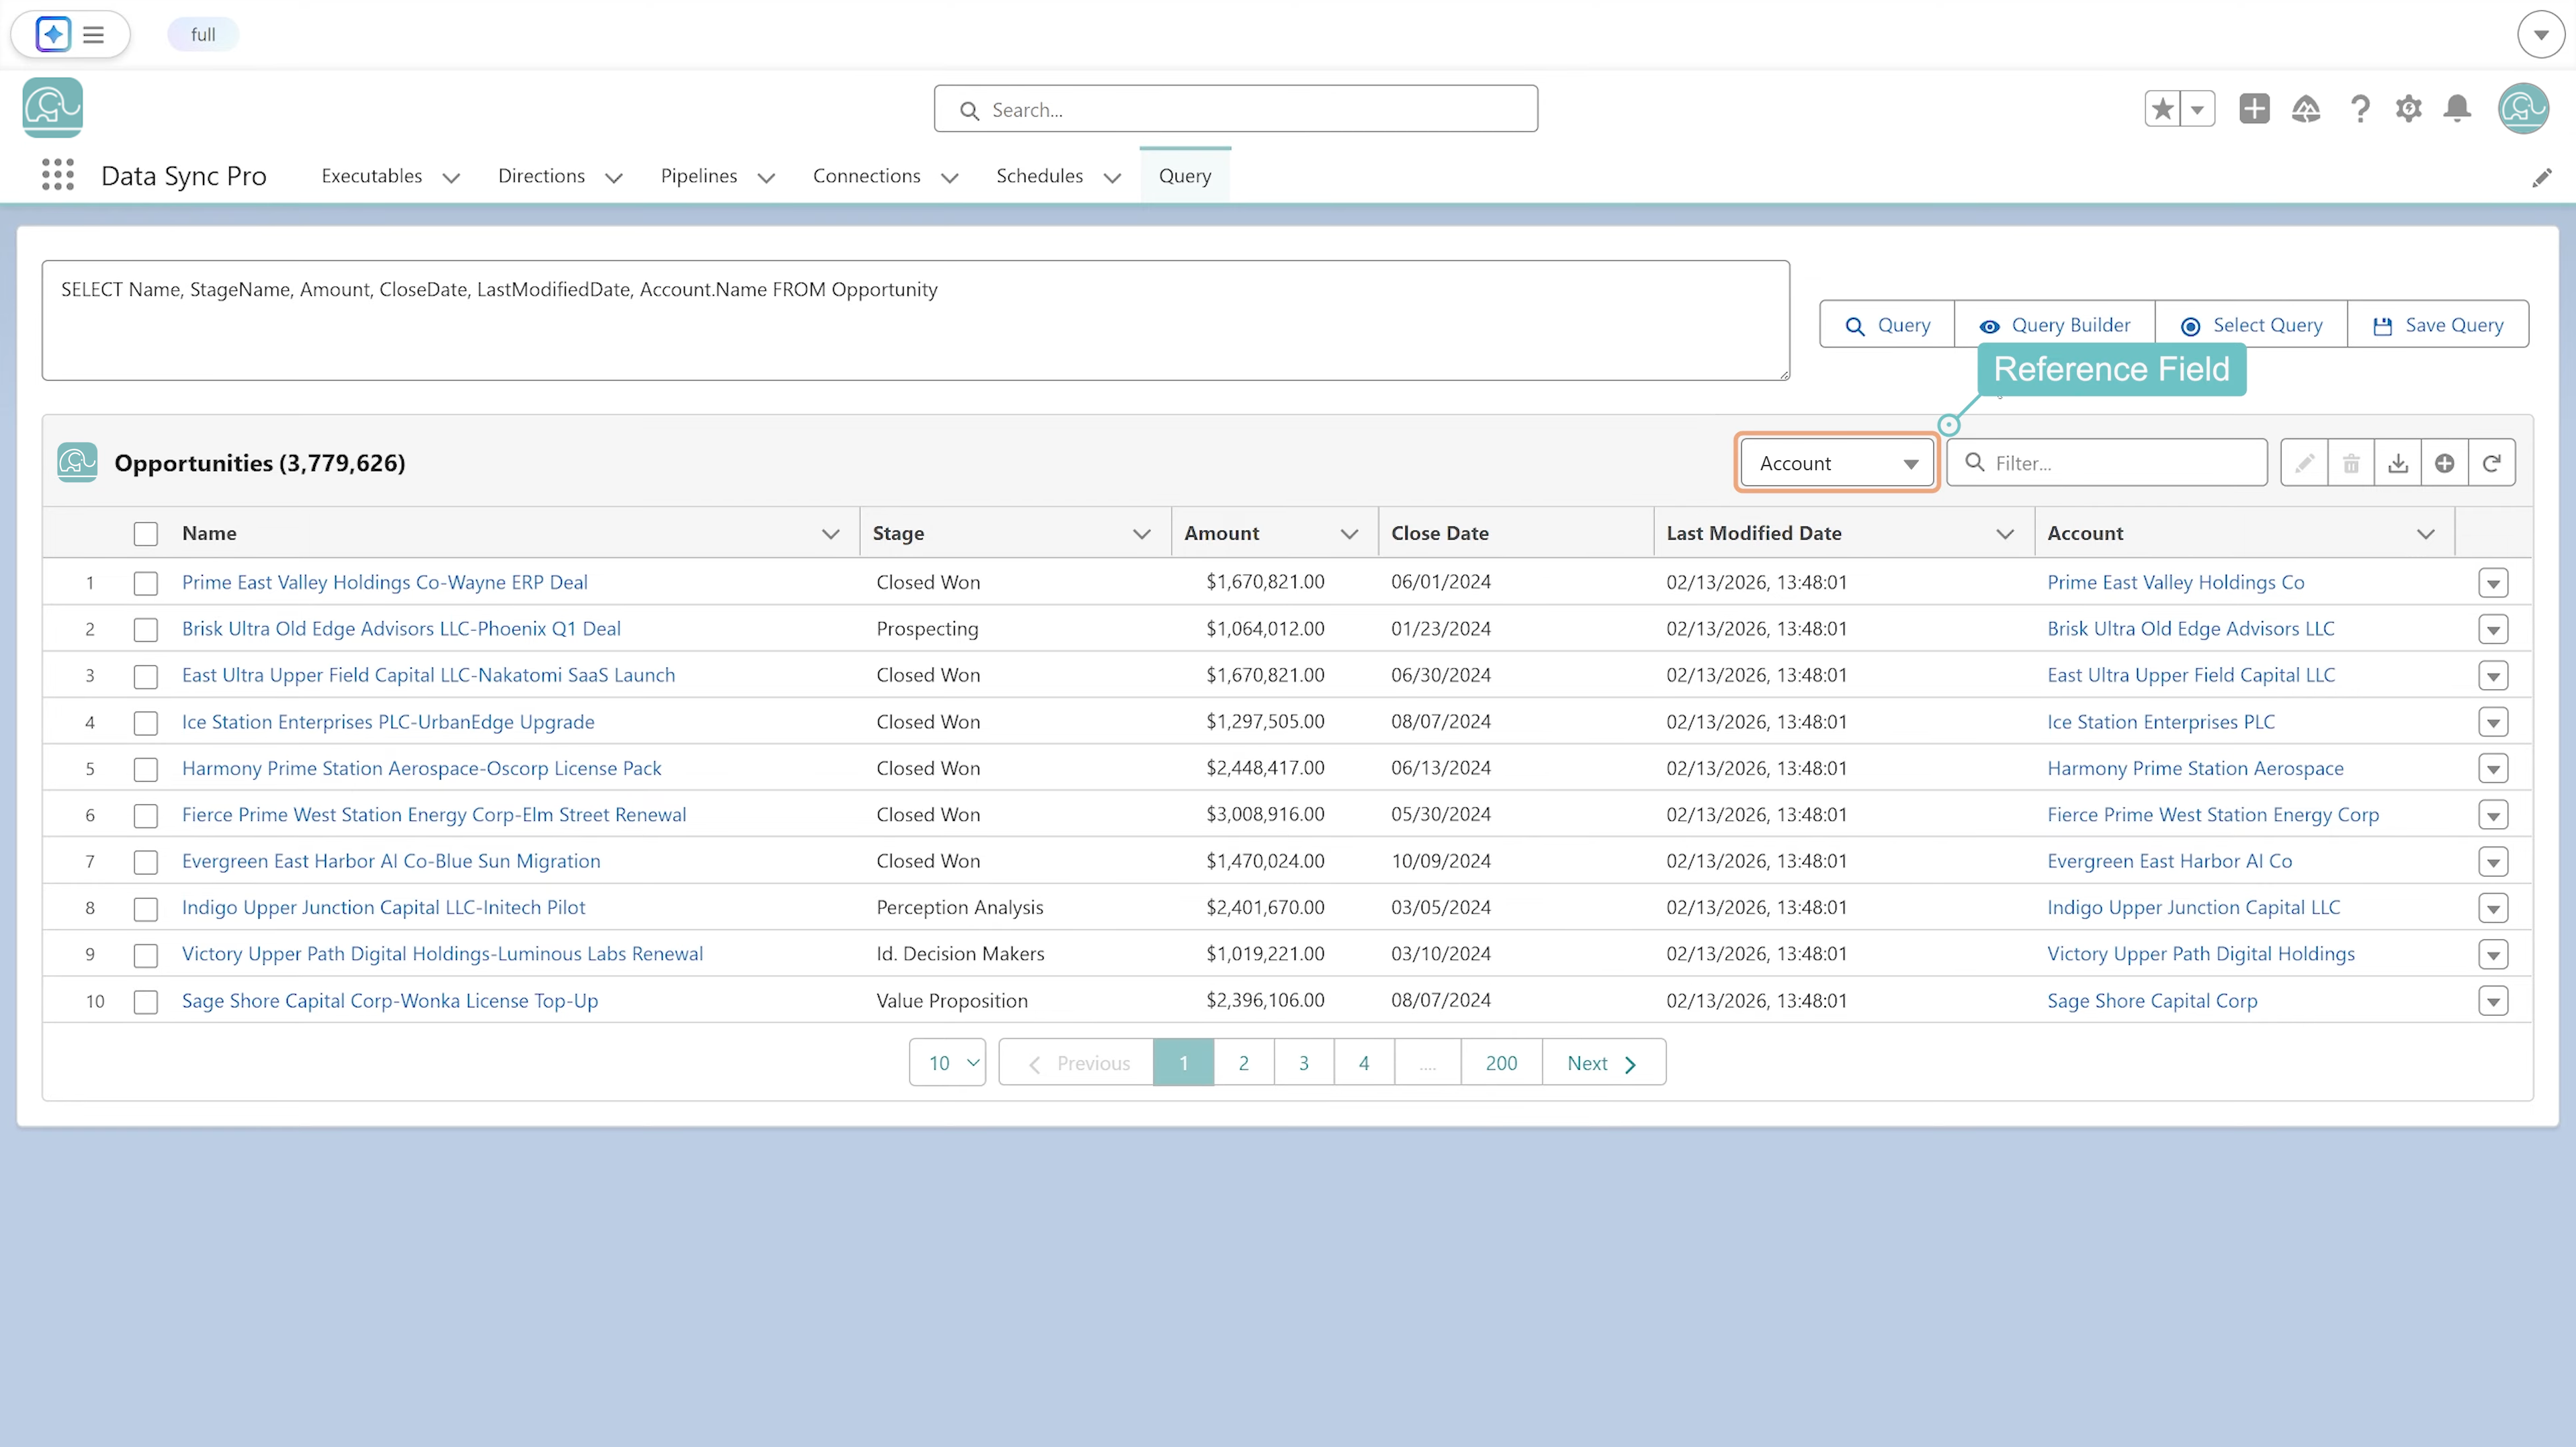Open the favorites list dropdown arrow

pyautogui.click(x=2197, y=109)
